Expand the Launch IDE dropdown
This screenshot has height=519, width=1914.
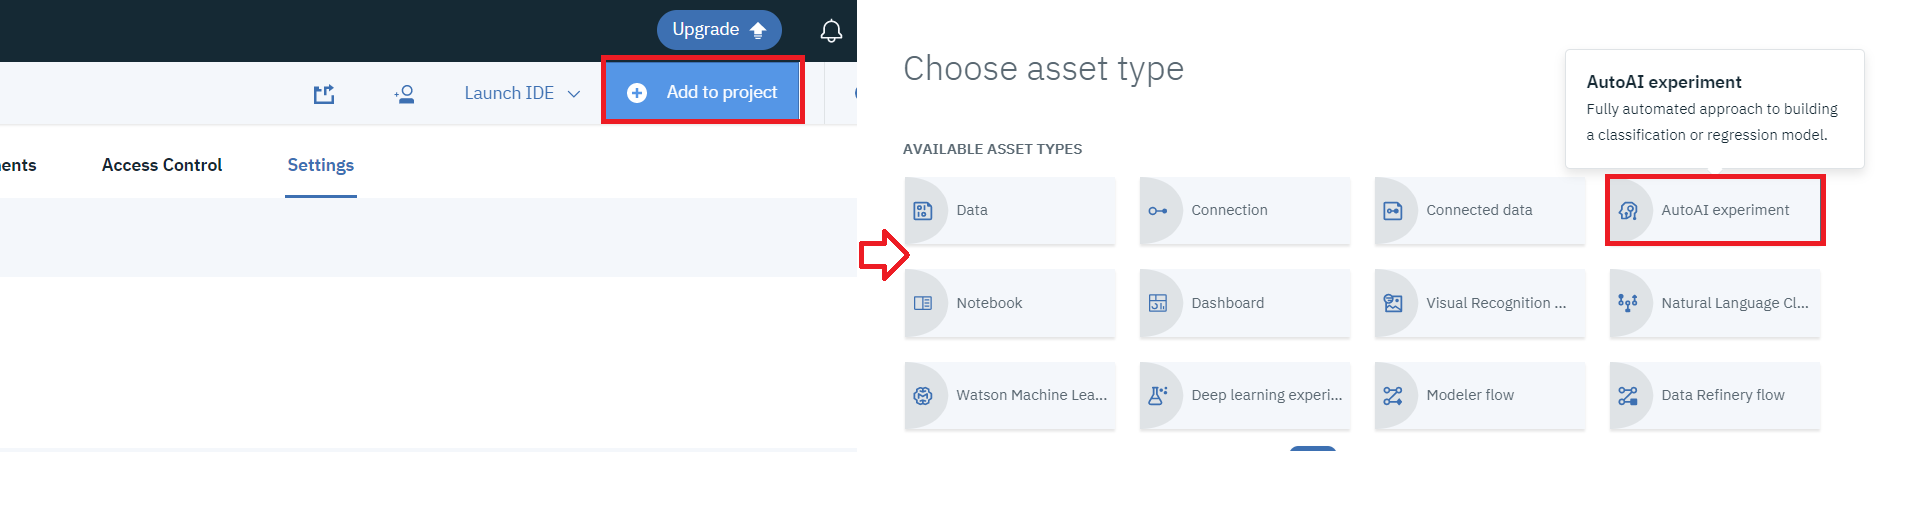point(522,94)
